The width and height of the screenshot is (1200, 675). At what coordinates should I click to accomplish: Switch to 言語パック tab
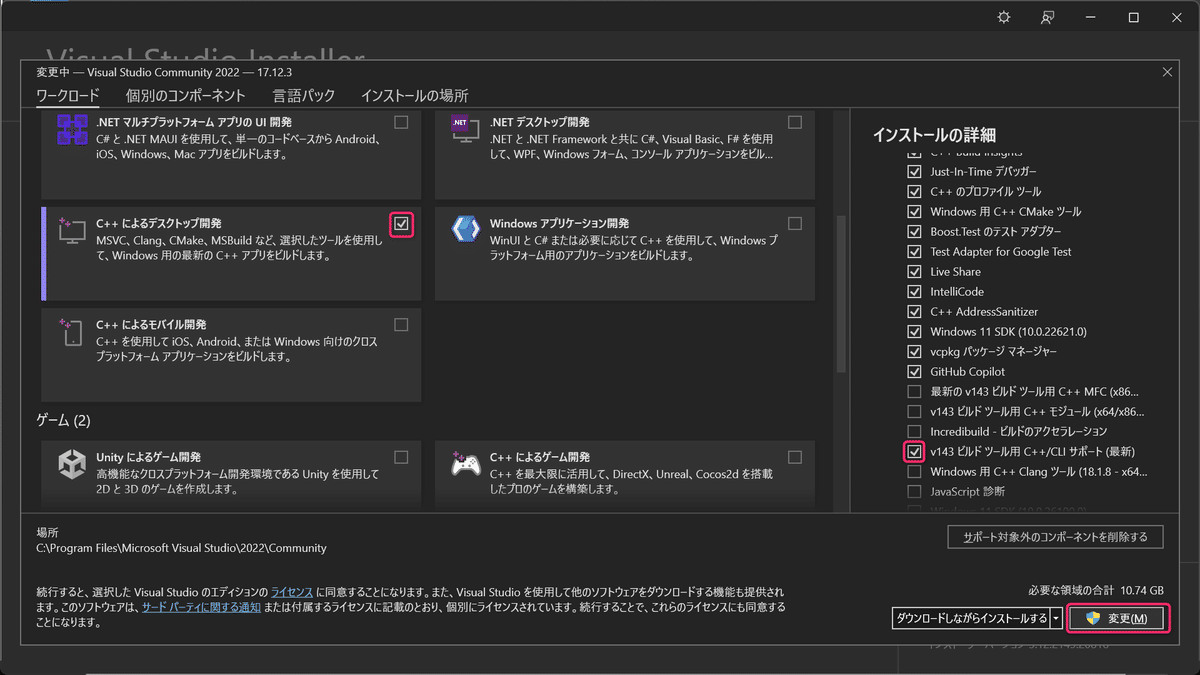[x=304, y=96]
